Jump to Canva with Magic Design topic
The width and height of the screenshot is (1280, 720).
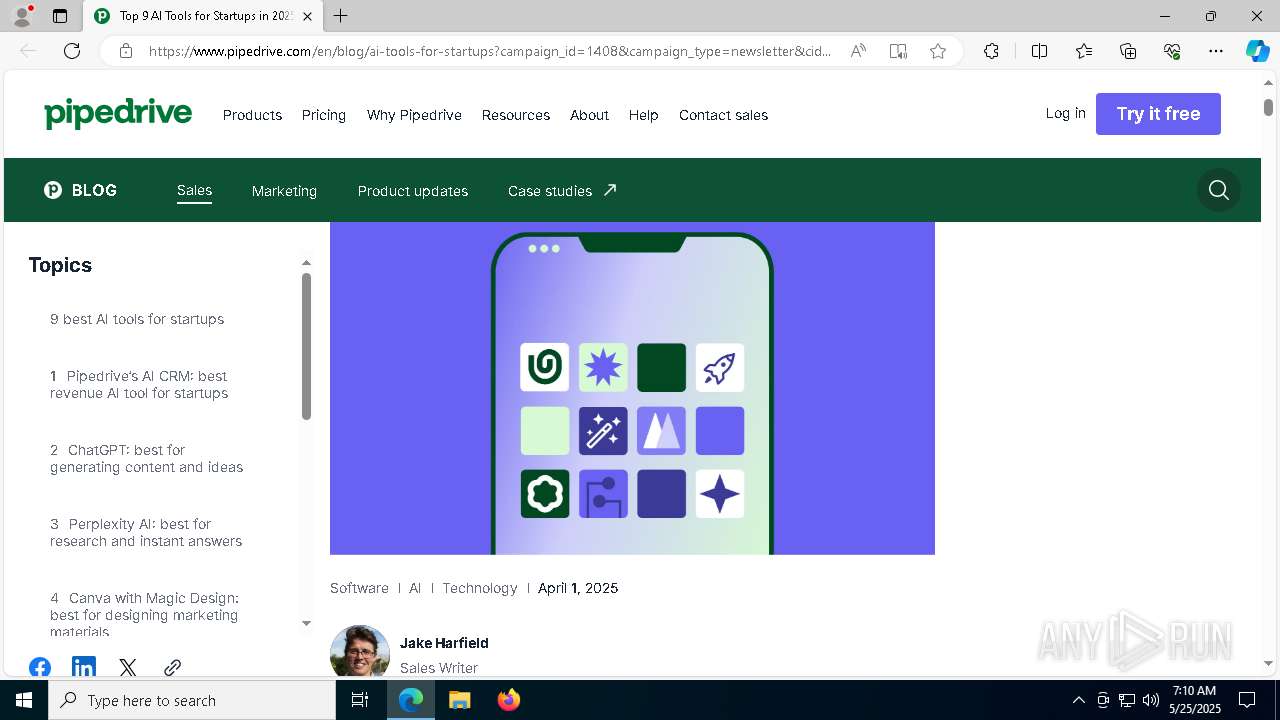(144, 614)
